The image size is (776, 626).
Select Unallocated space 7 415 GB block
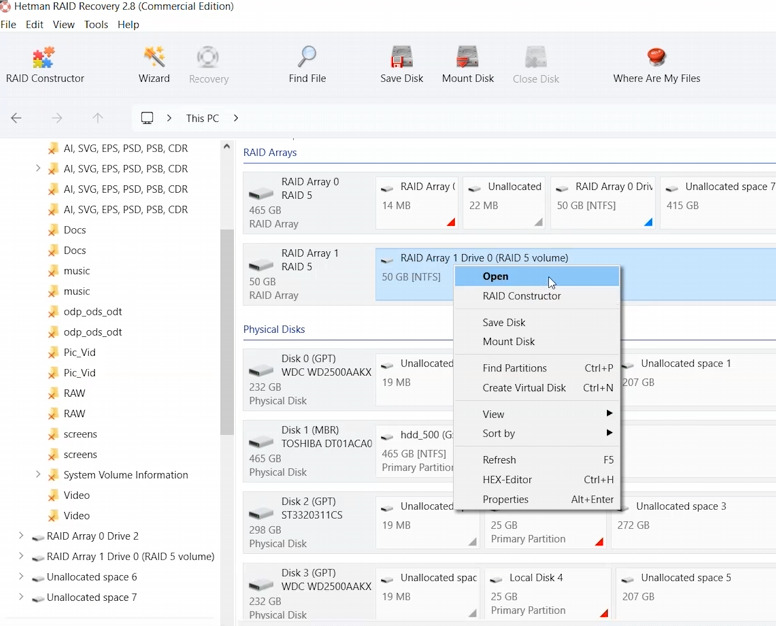point(718,203)
